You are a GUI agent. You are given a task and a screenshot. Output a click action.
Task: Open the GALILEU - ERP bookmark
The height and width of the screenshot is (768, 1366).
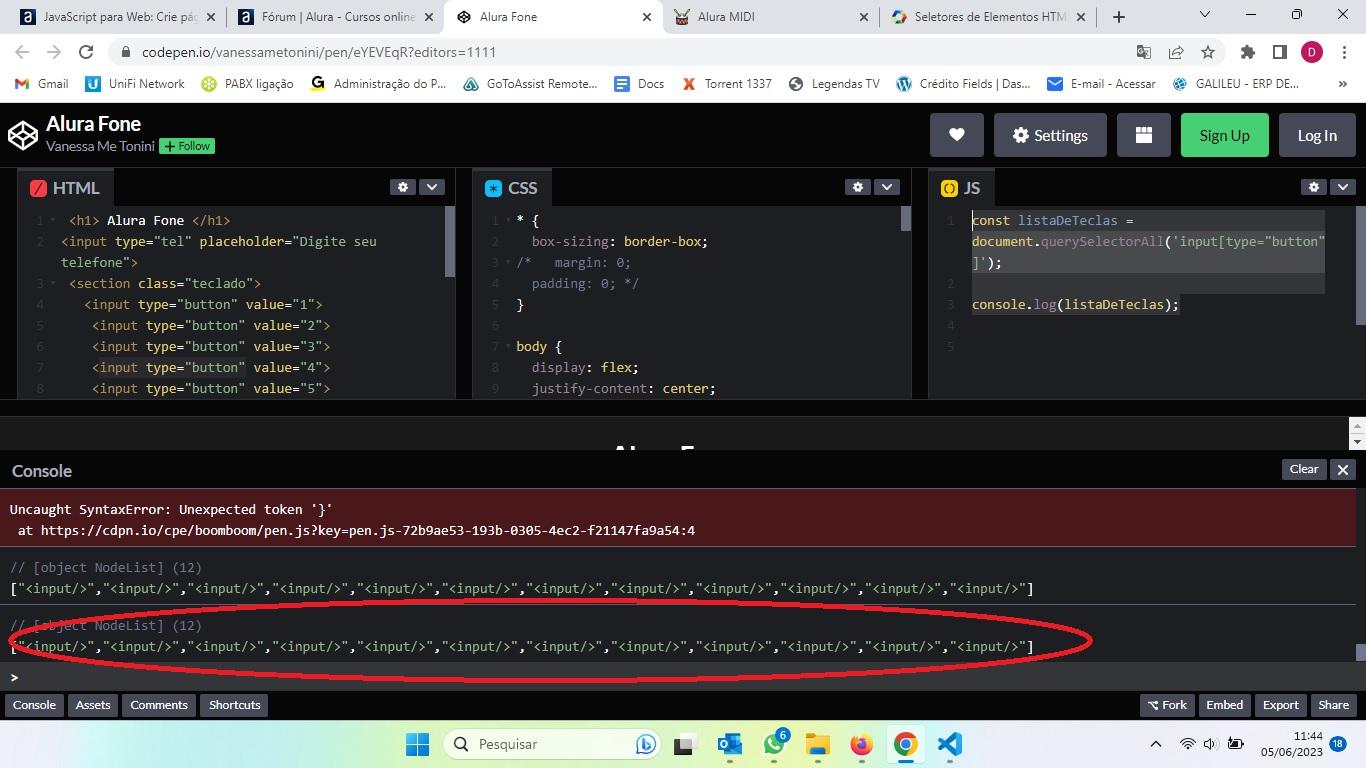[1236, 84]
